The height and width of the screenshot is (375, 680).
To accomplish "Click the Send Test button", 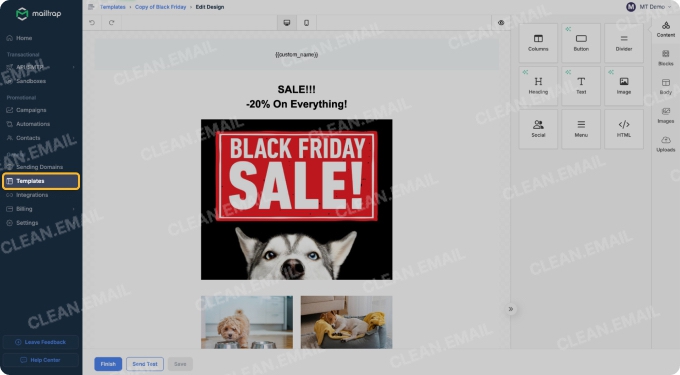I will coord(145,364).
